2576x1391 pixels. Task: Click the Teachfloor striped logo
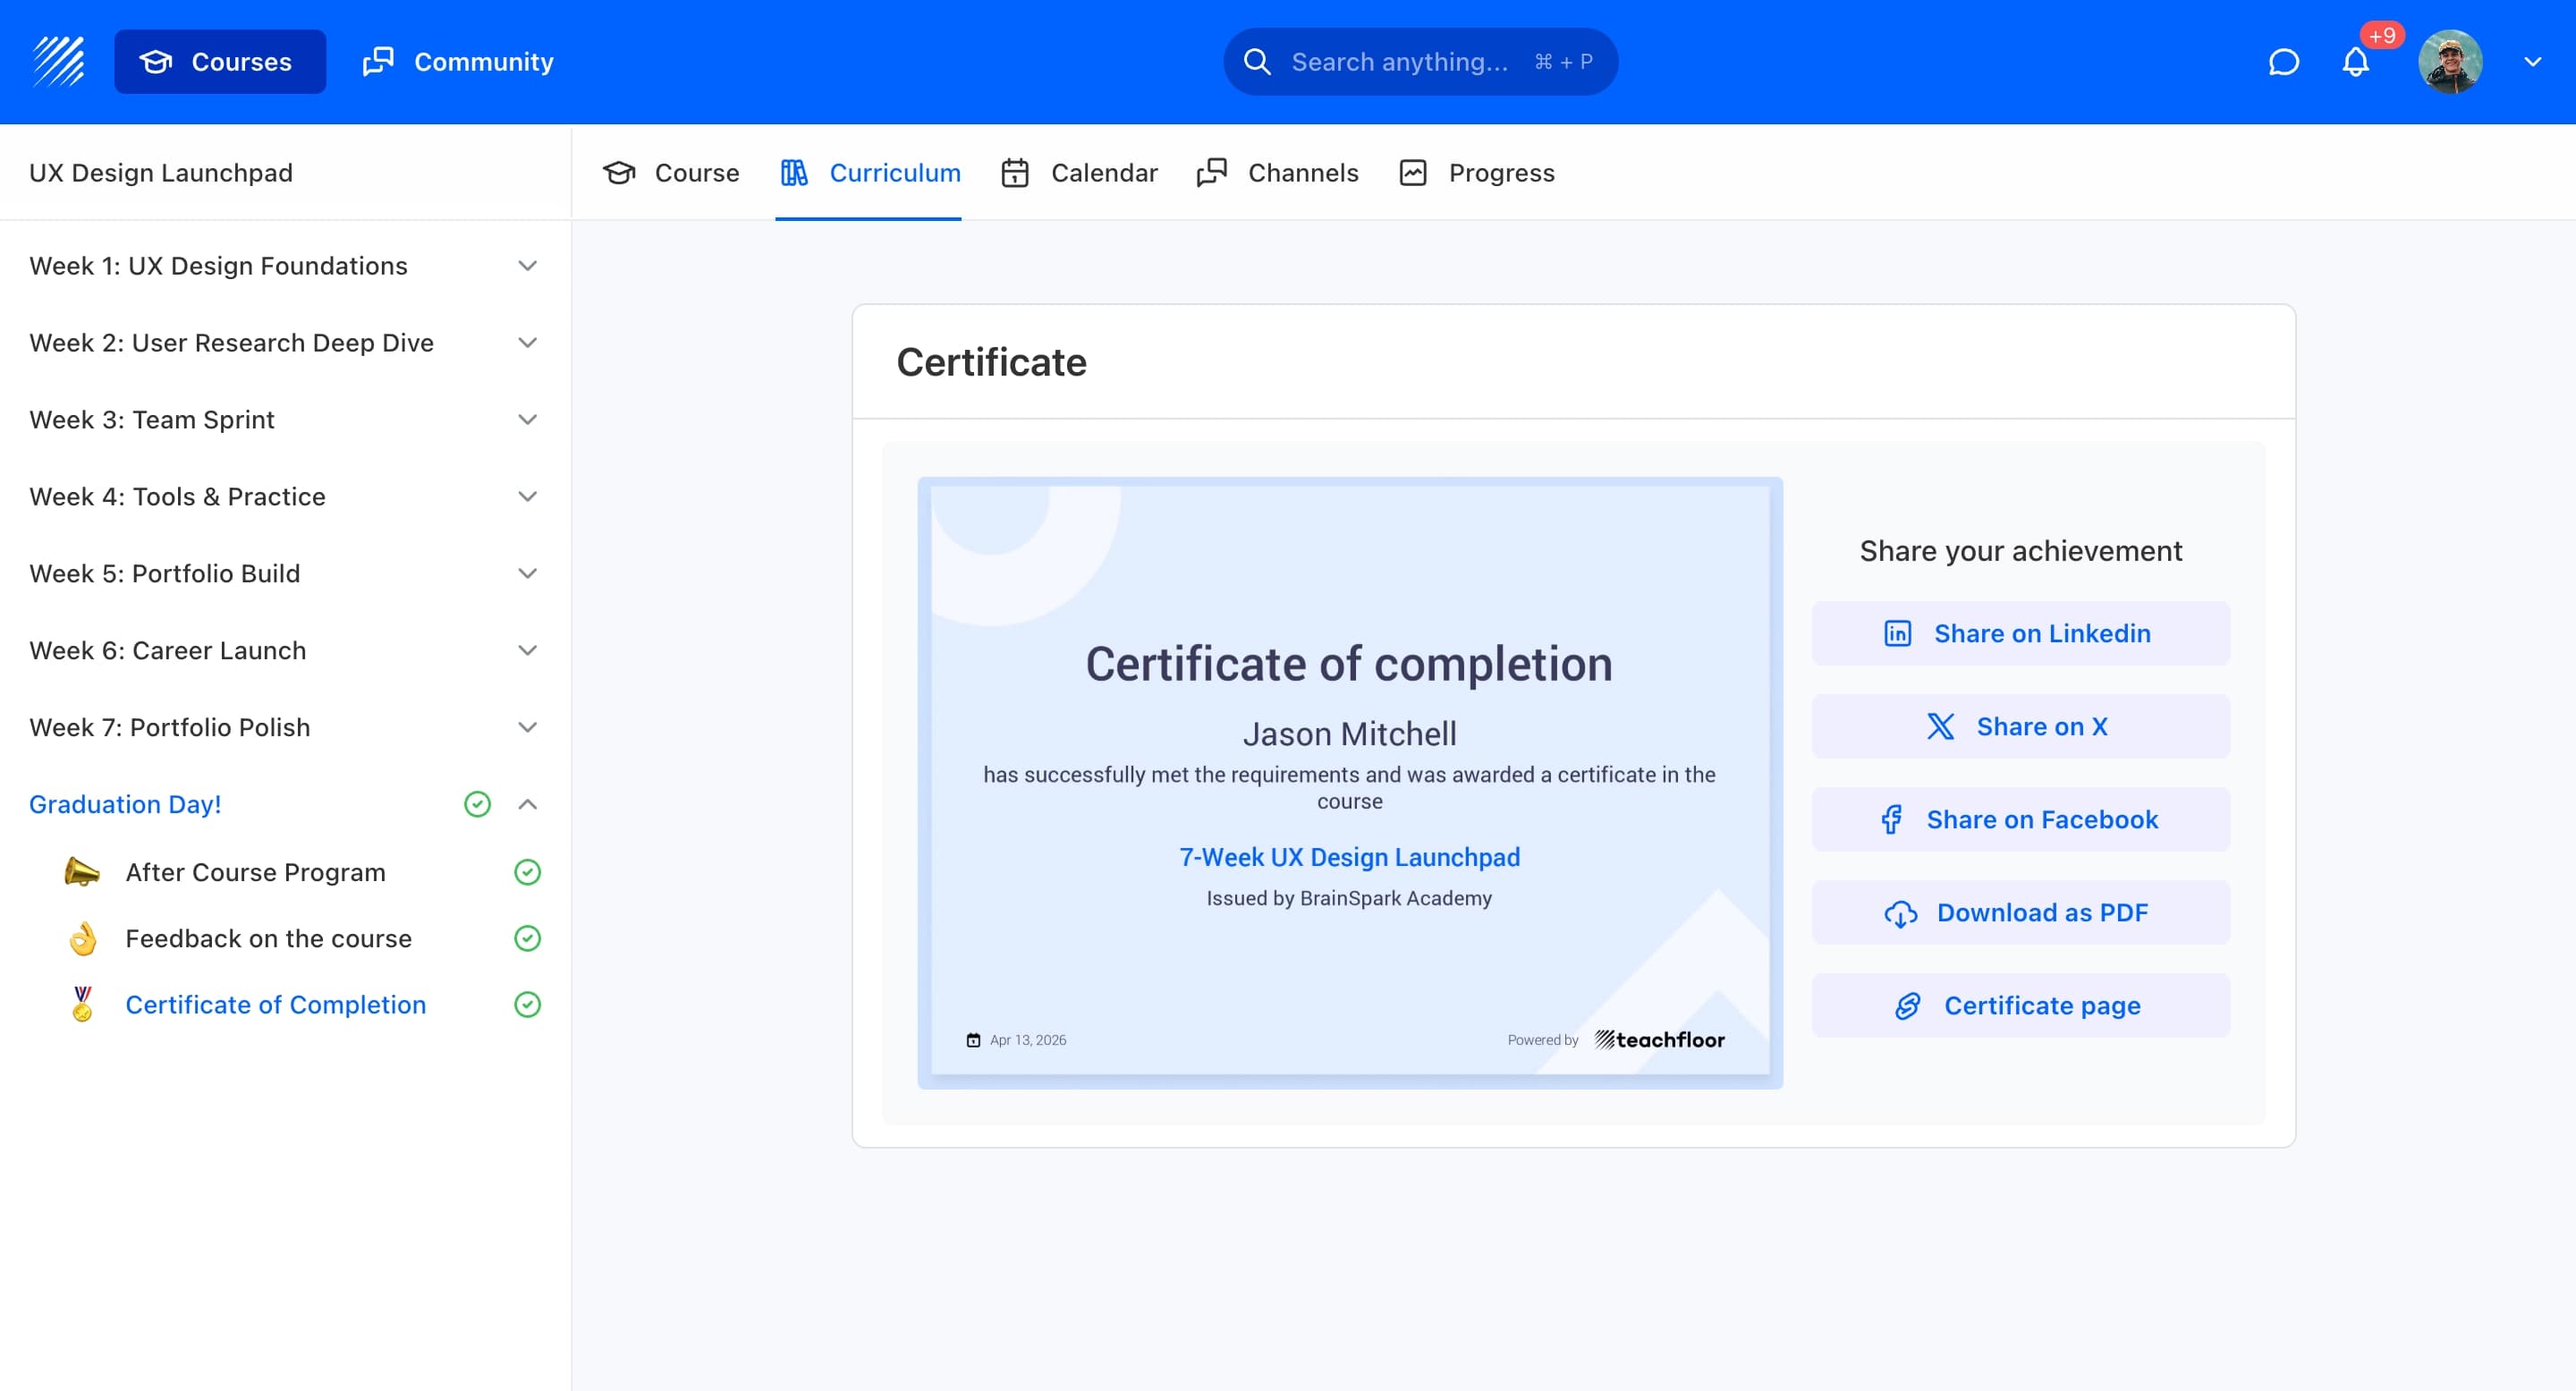click(x=58, y=62)
